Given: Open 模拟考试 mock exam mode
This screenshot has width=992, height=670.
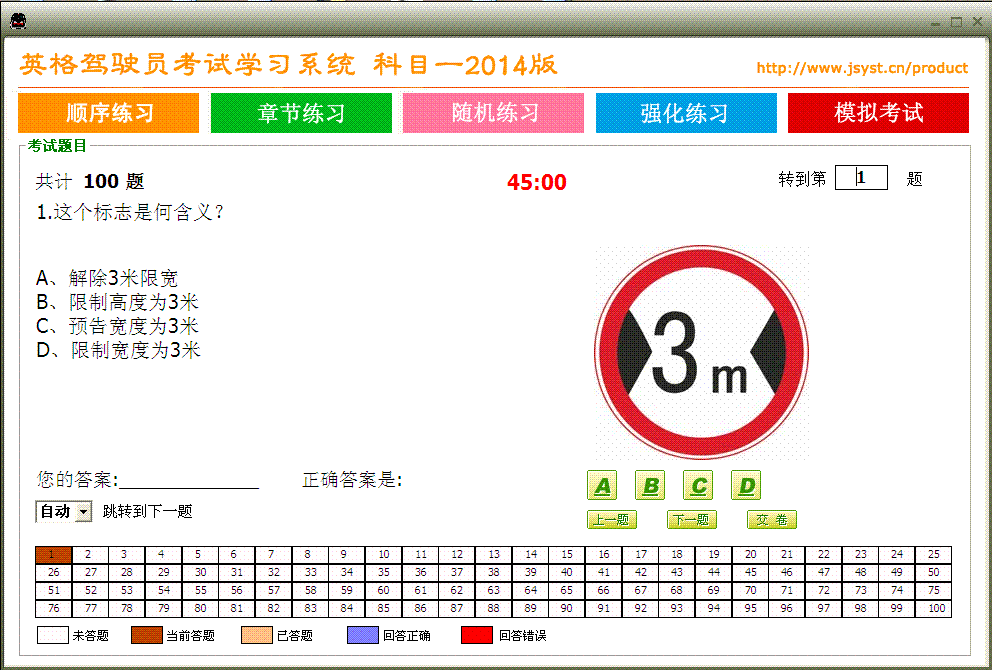Looking at the screenshot, I should pos(878,112).
